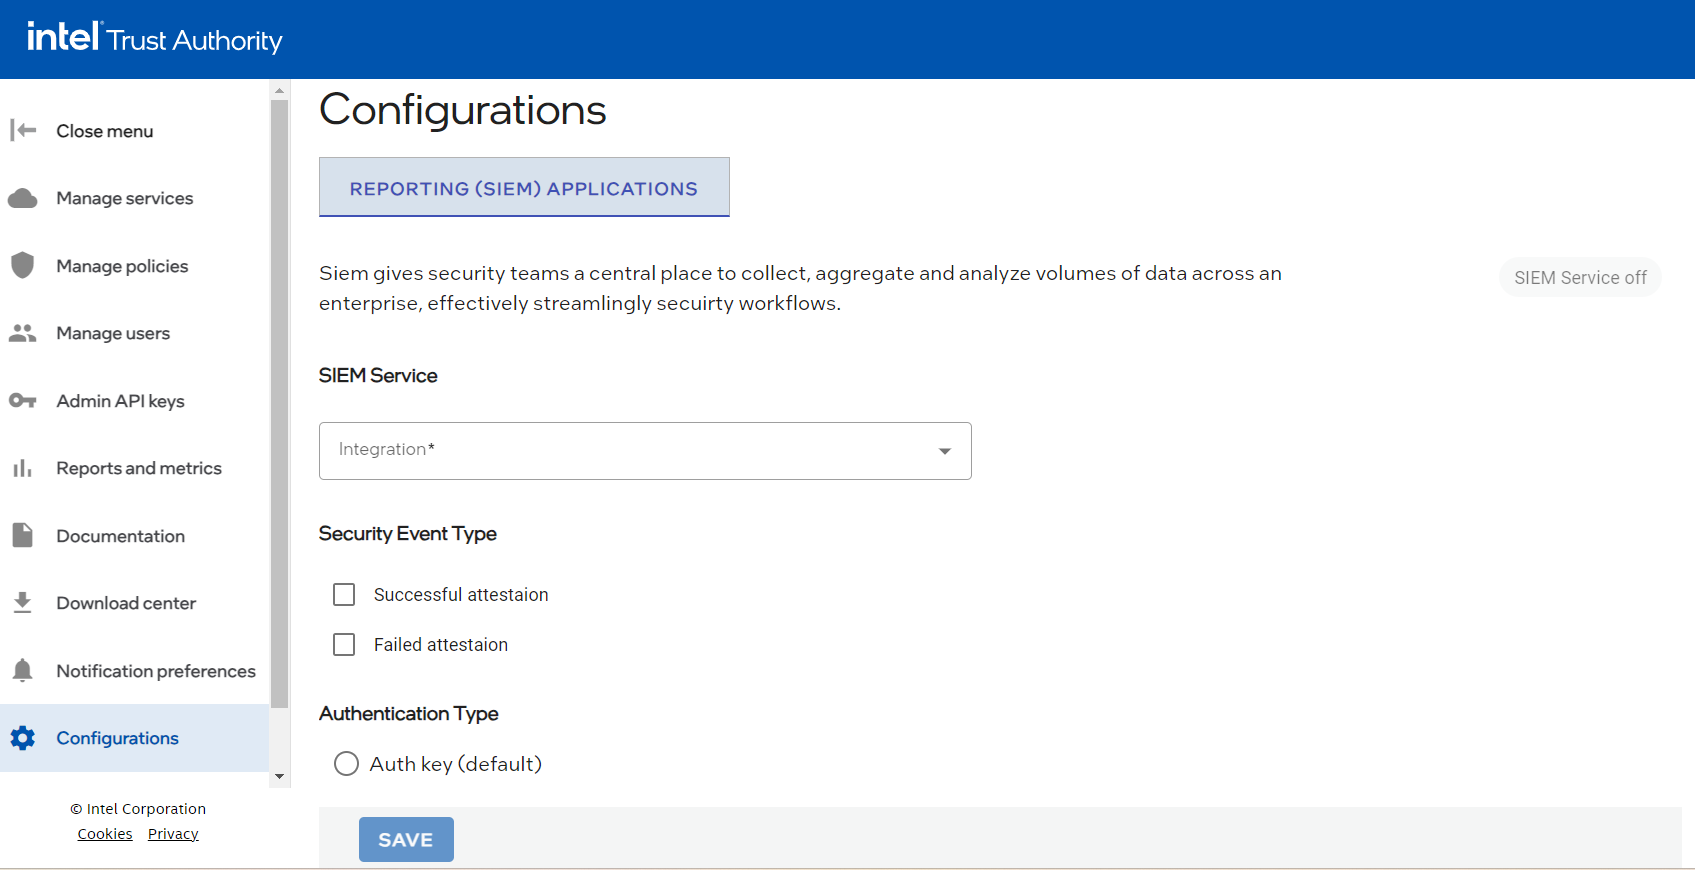The height and width of the screenshot is (870, 1695).
Task: Click the key icon for Admin API keys
Action: coord(23,401)
